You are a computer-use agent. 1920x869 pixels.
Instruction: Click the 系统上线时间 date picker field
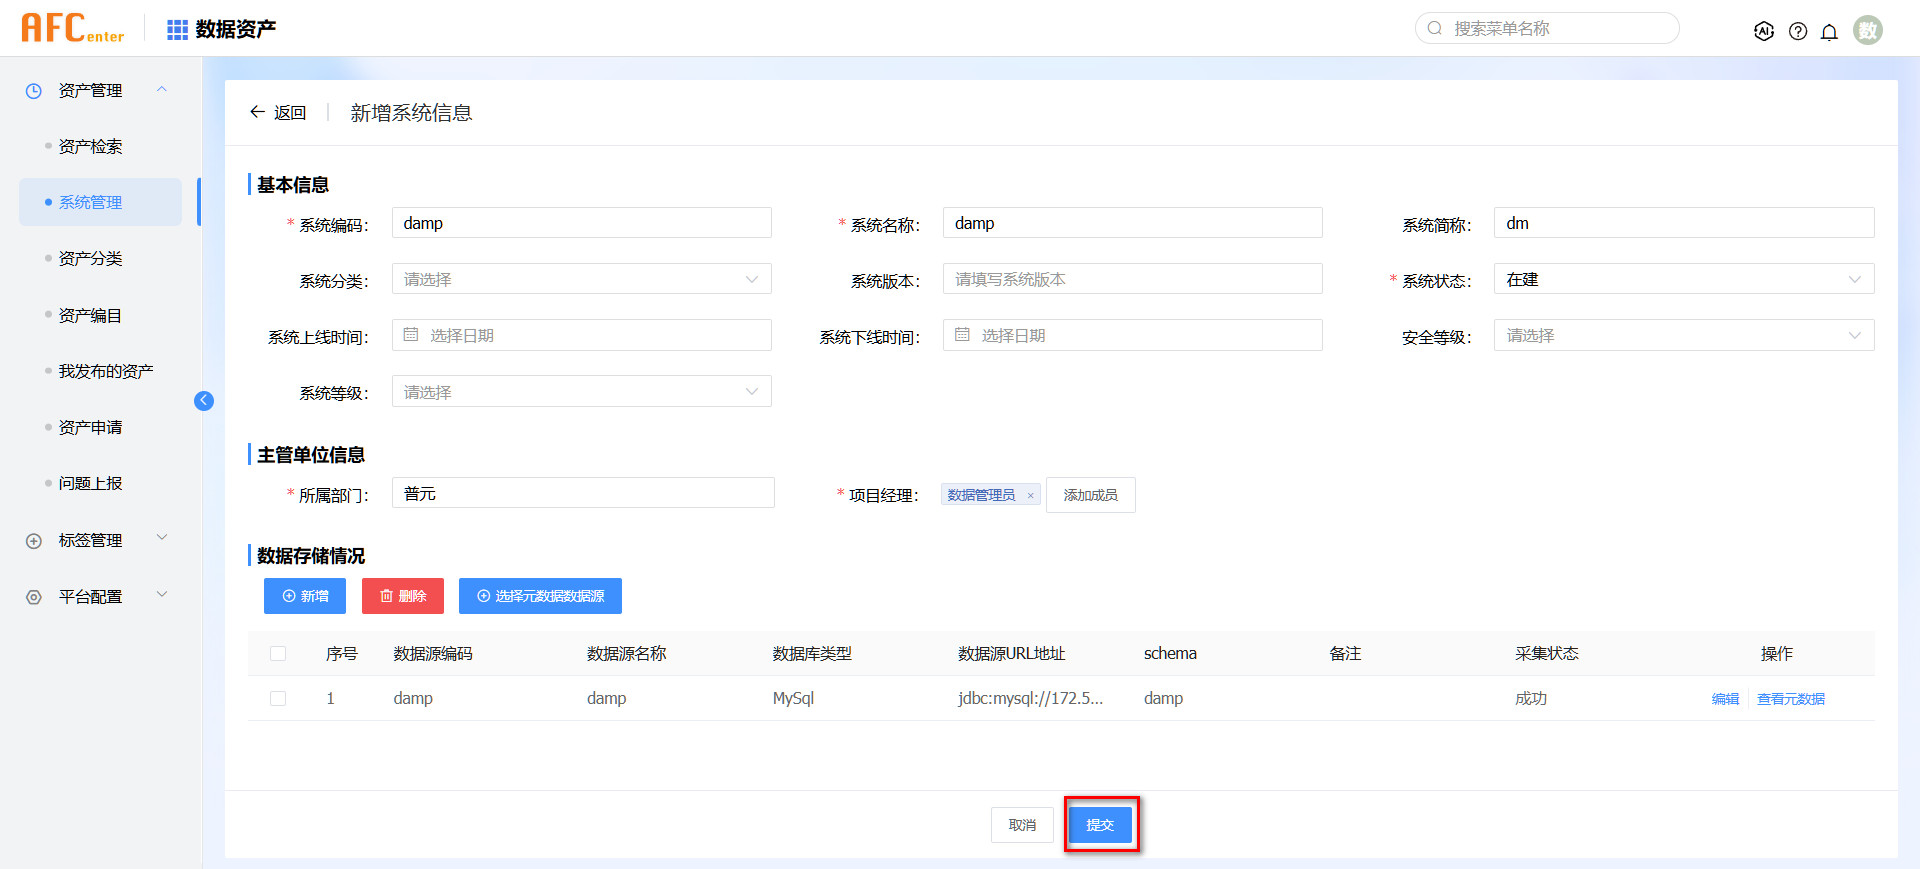point(581,336)
